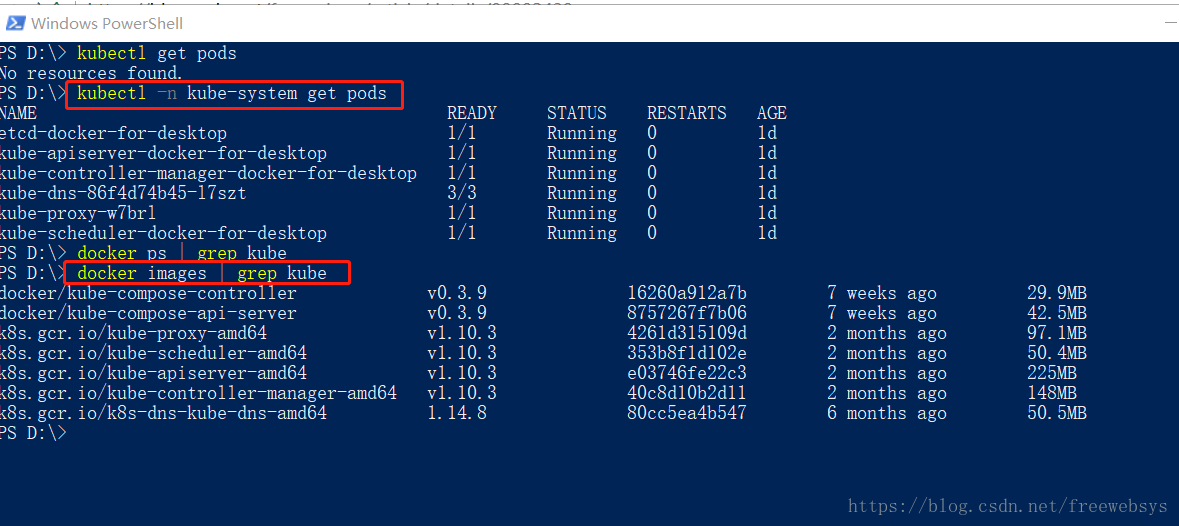Click the 29.9MB image size
The image size is (1179, 526).
(x=1056, y=293)
